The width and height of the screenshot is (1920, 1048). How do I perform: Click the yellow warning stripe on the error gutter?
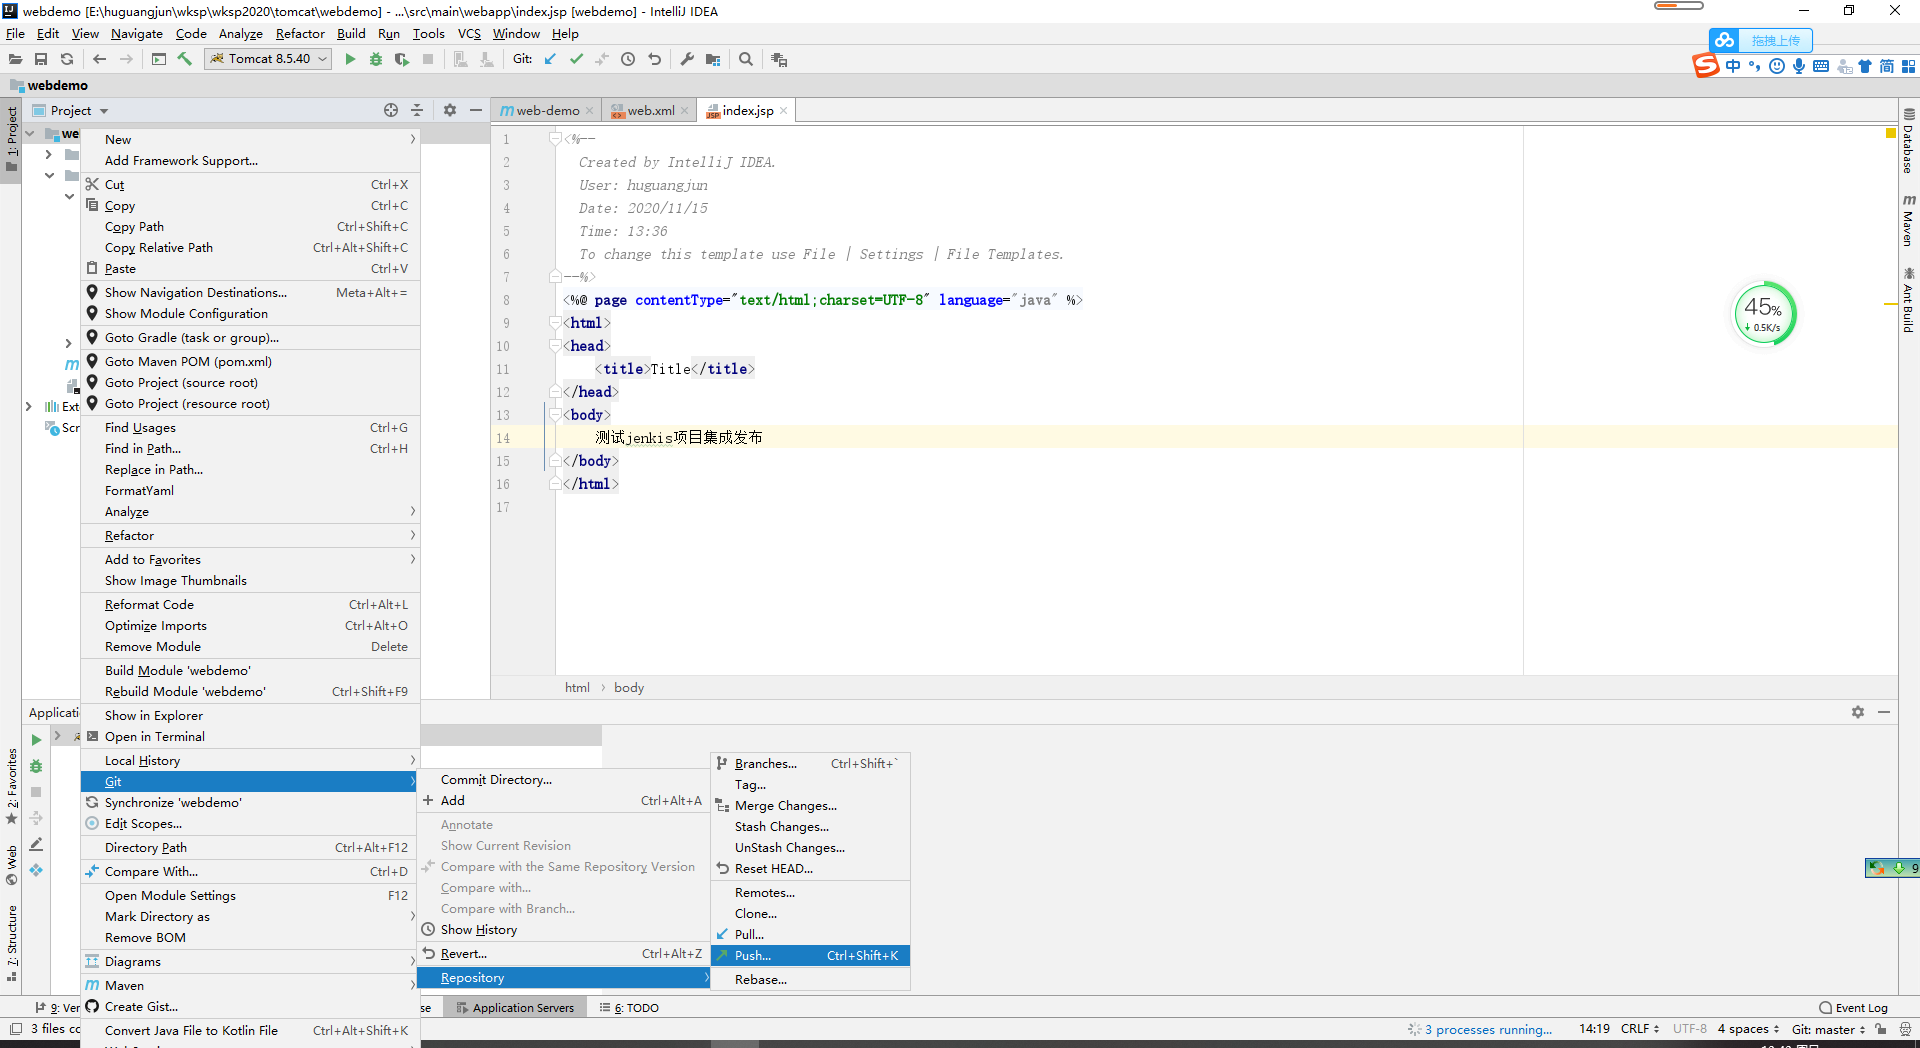1890,303
